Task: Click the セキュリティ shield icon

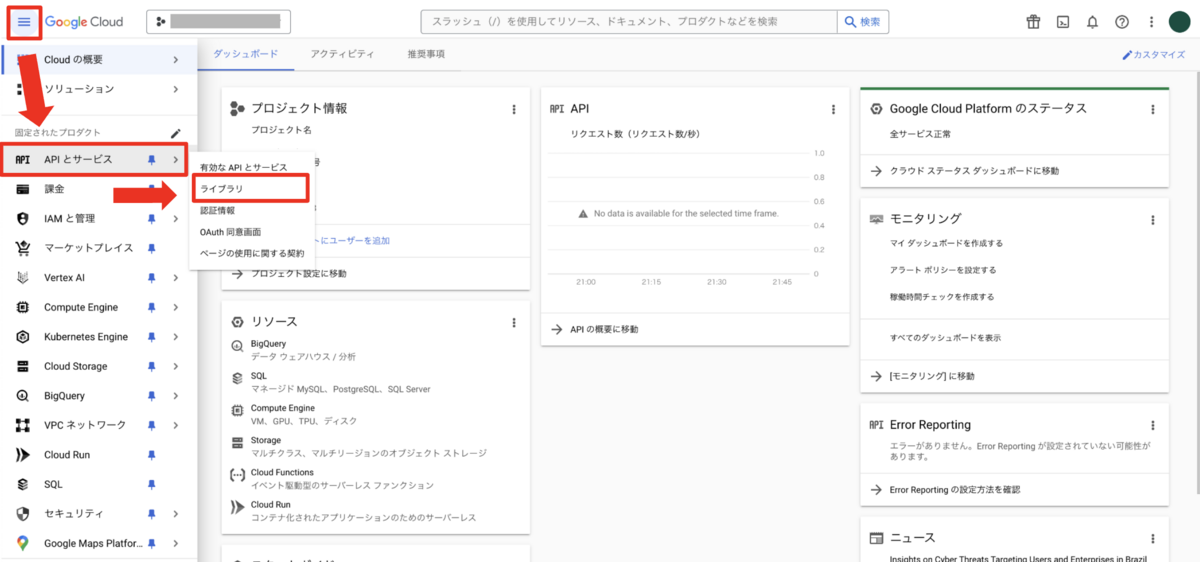Action: (x=23, y=514)
